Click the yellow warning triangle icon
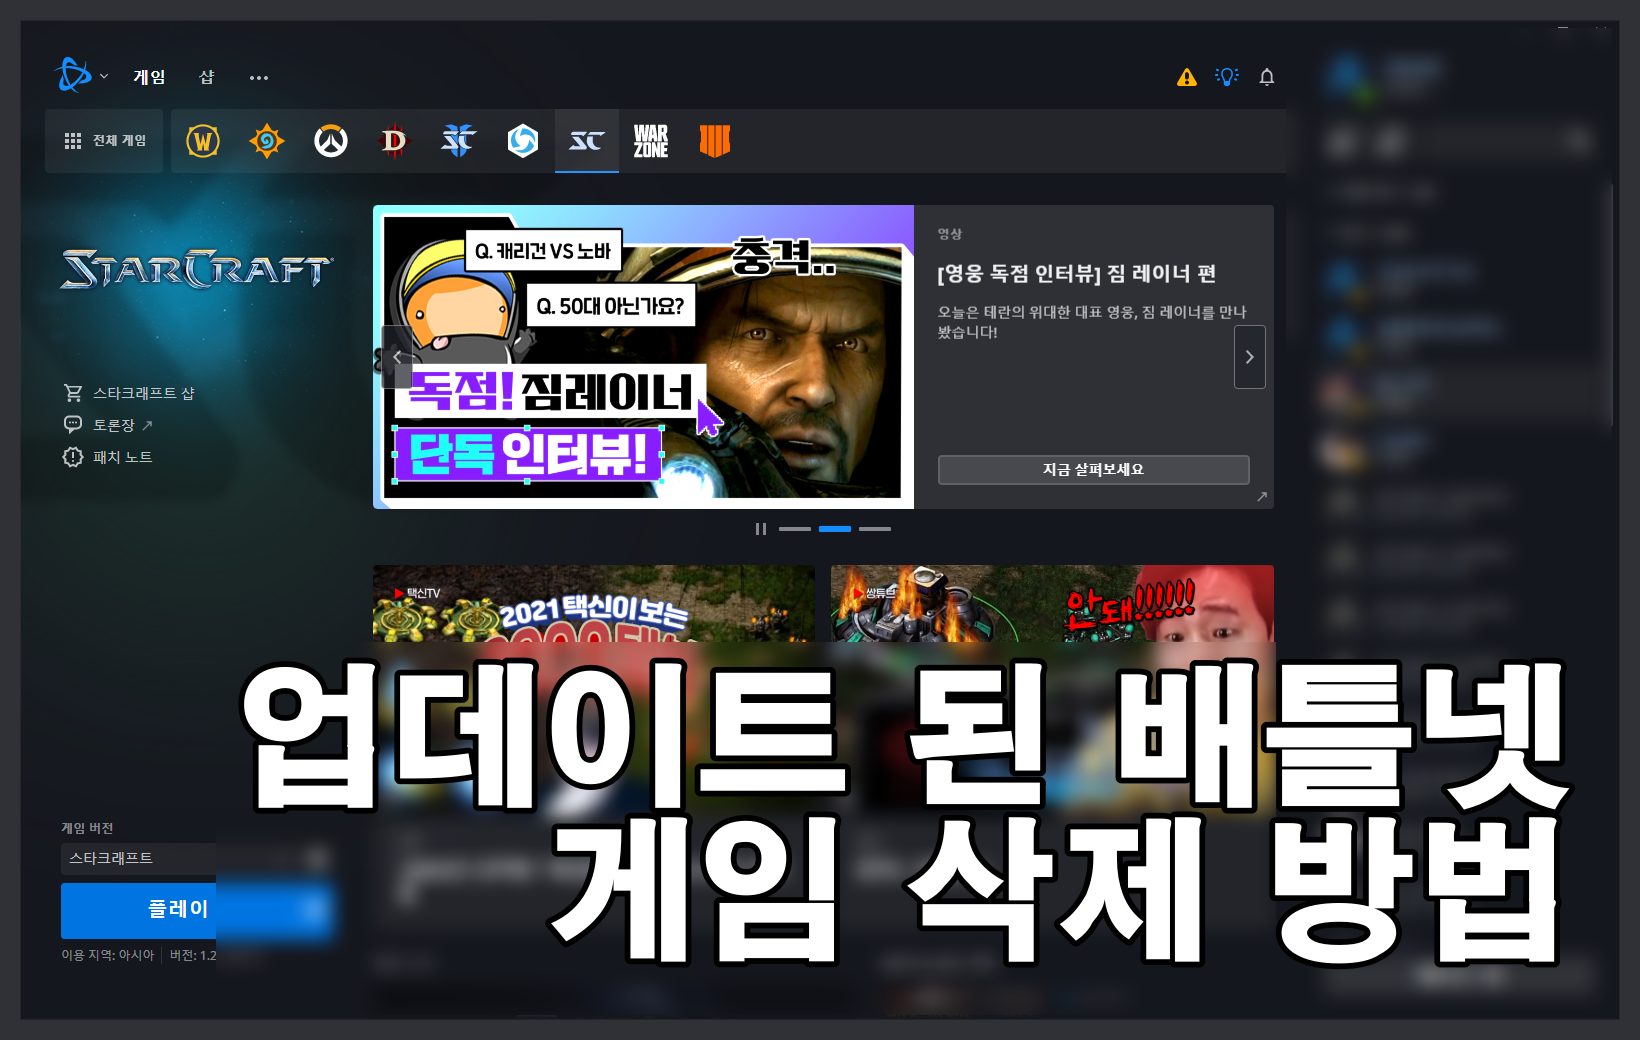The width and height of the screenshot is (1640, 1040). pyautogui.click(x=1187, y=77)
